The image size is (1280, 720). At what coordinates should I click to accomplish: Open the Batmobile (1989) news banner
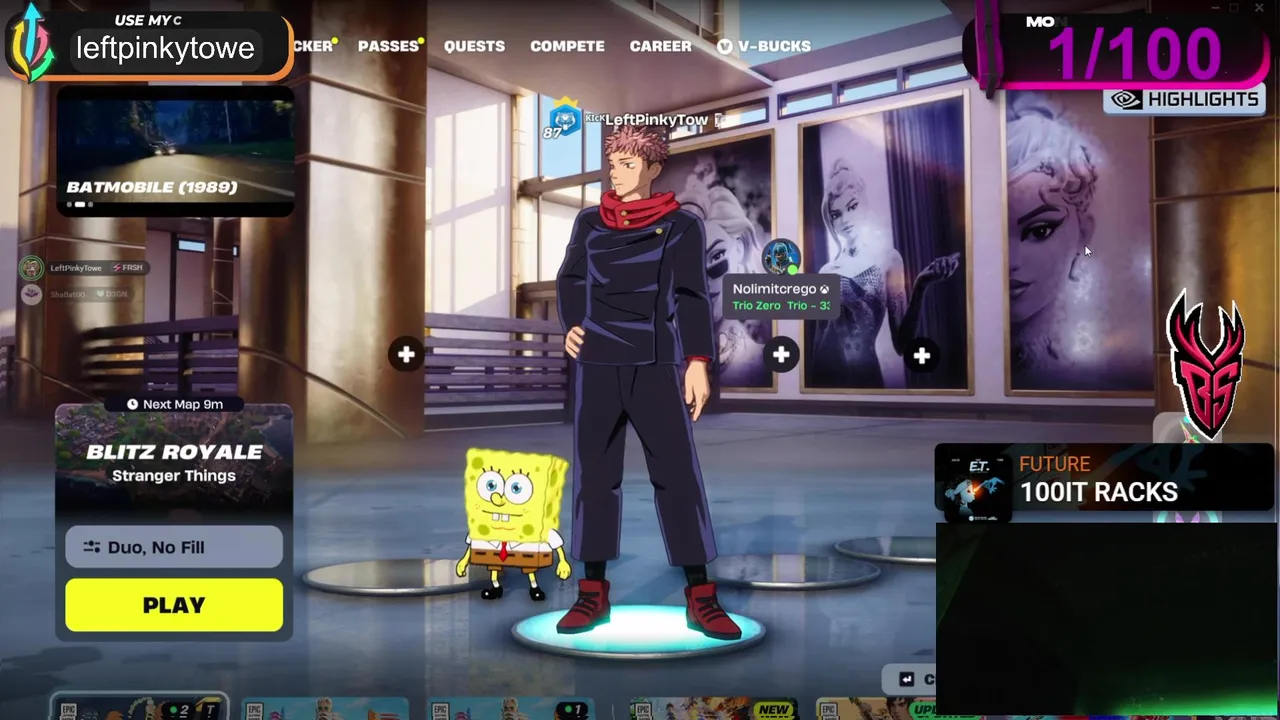[x=175, y=150]
